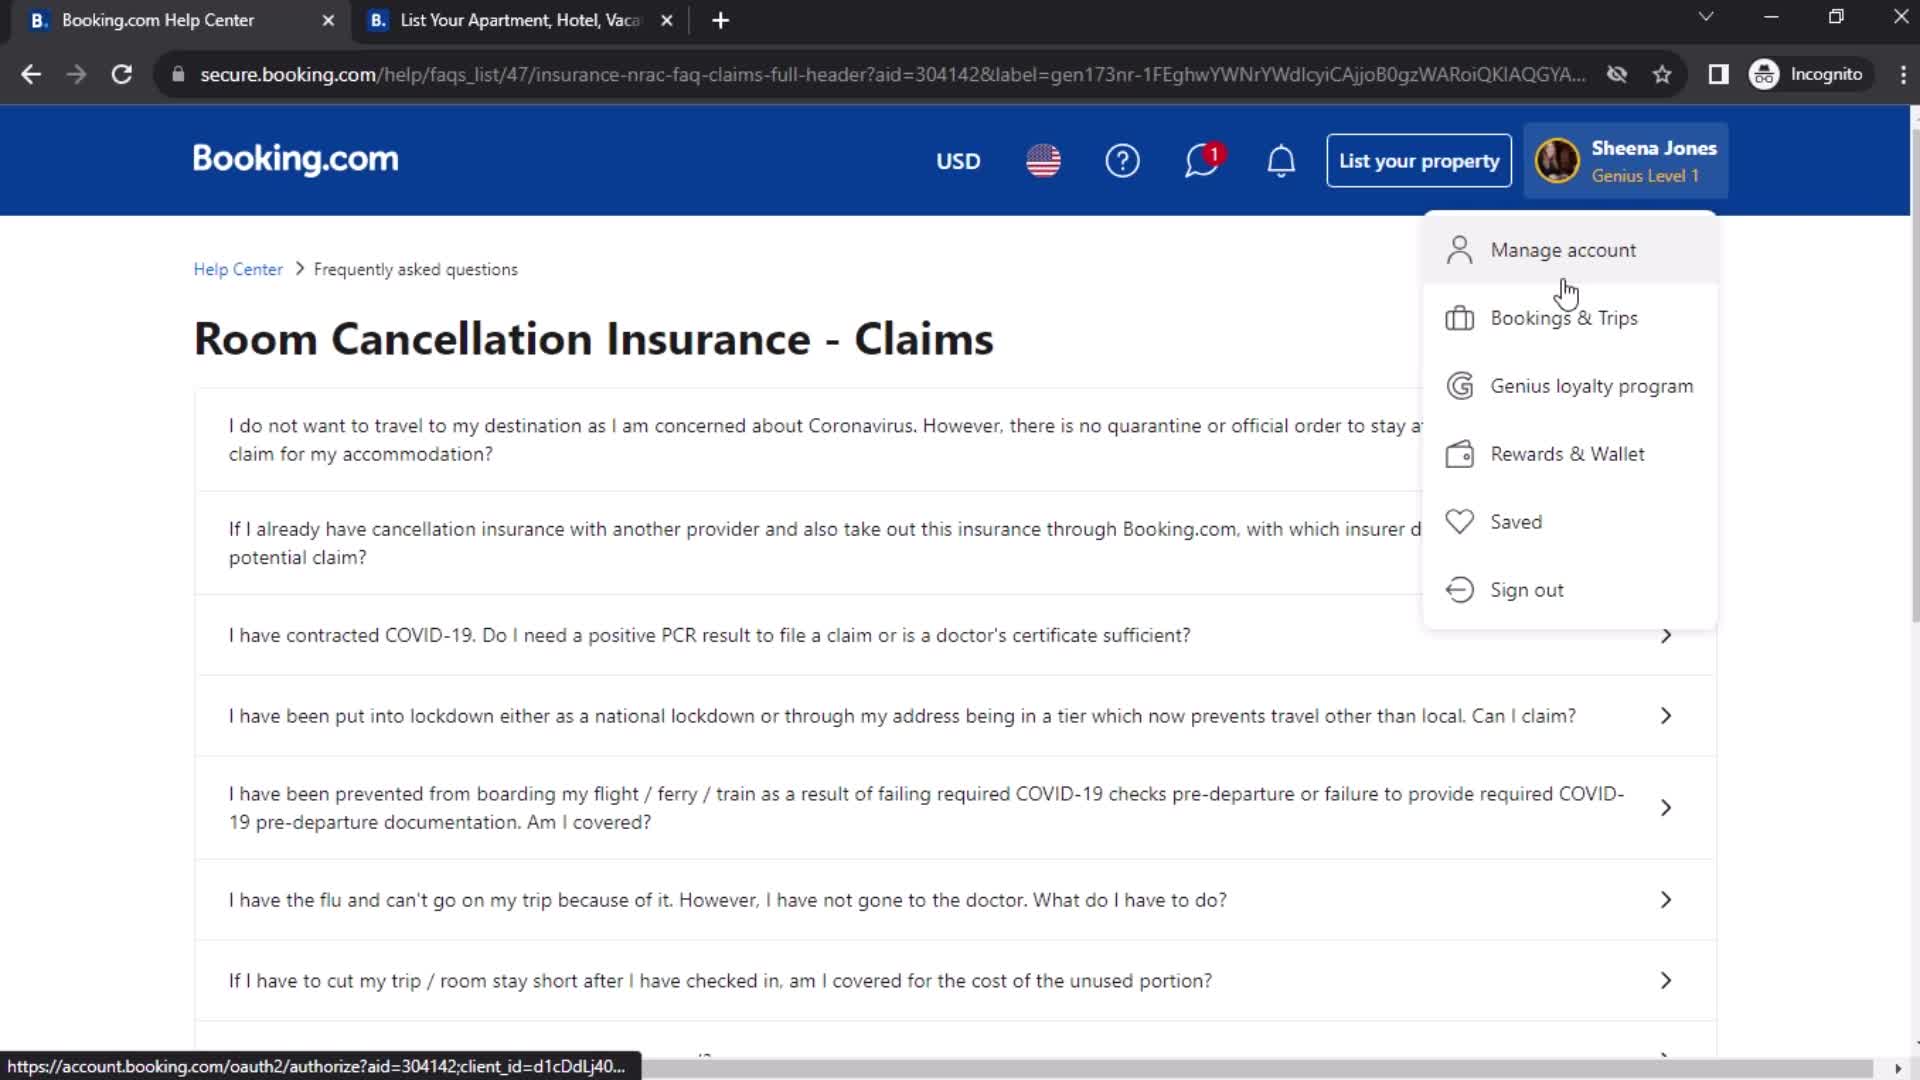Select Manage account menu item
Image resolution: width=1920 pixels, height=1080 pixels.
[x=1570, y=250]
